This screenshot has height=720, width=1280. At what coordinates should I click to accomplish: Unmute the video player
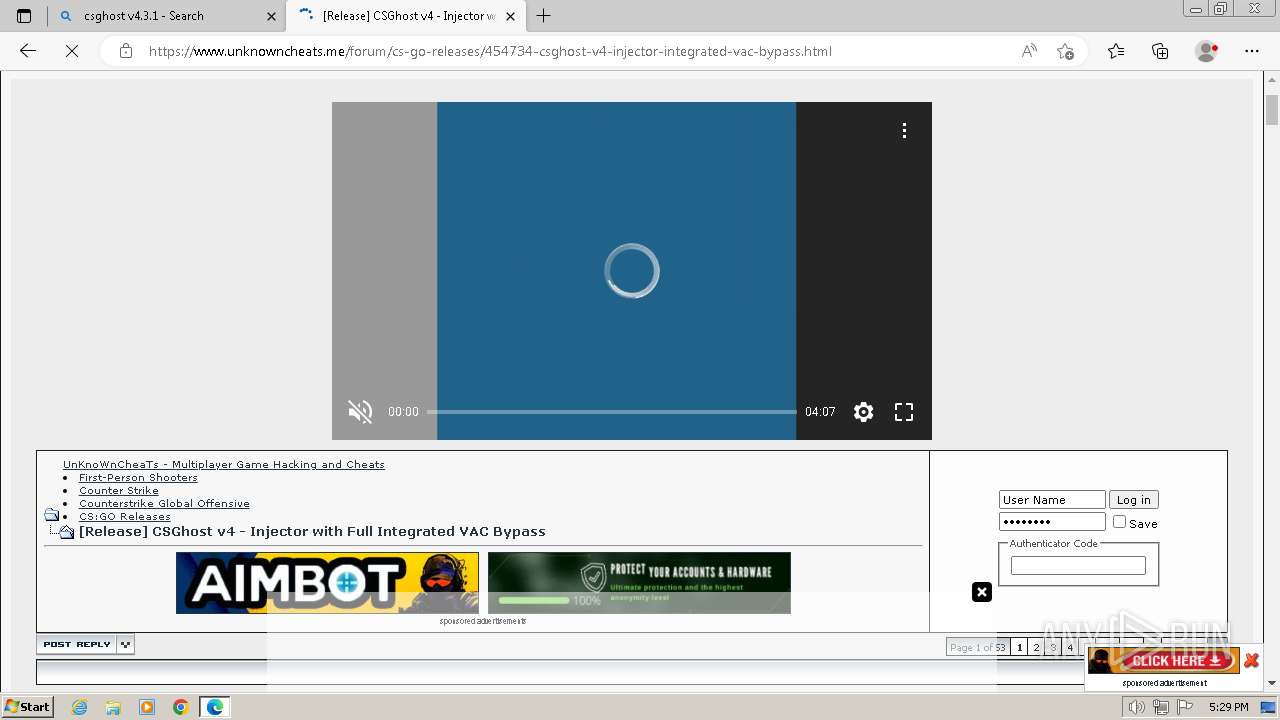point(360,412)
